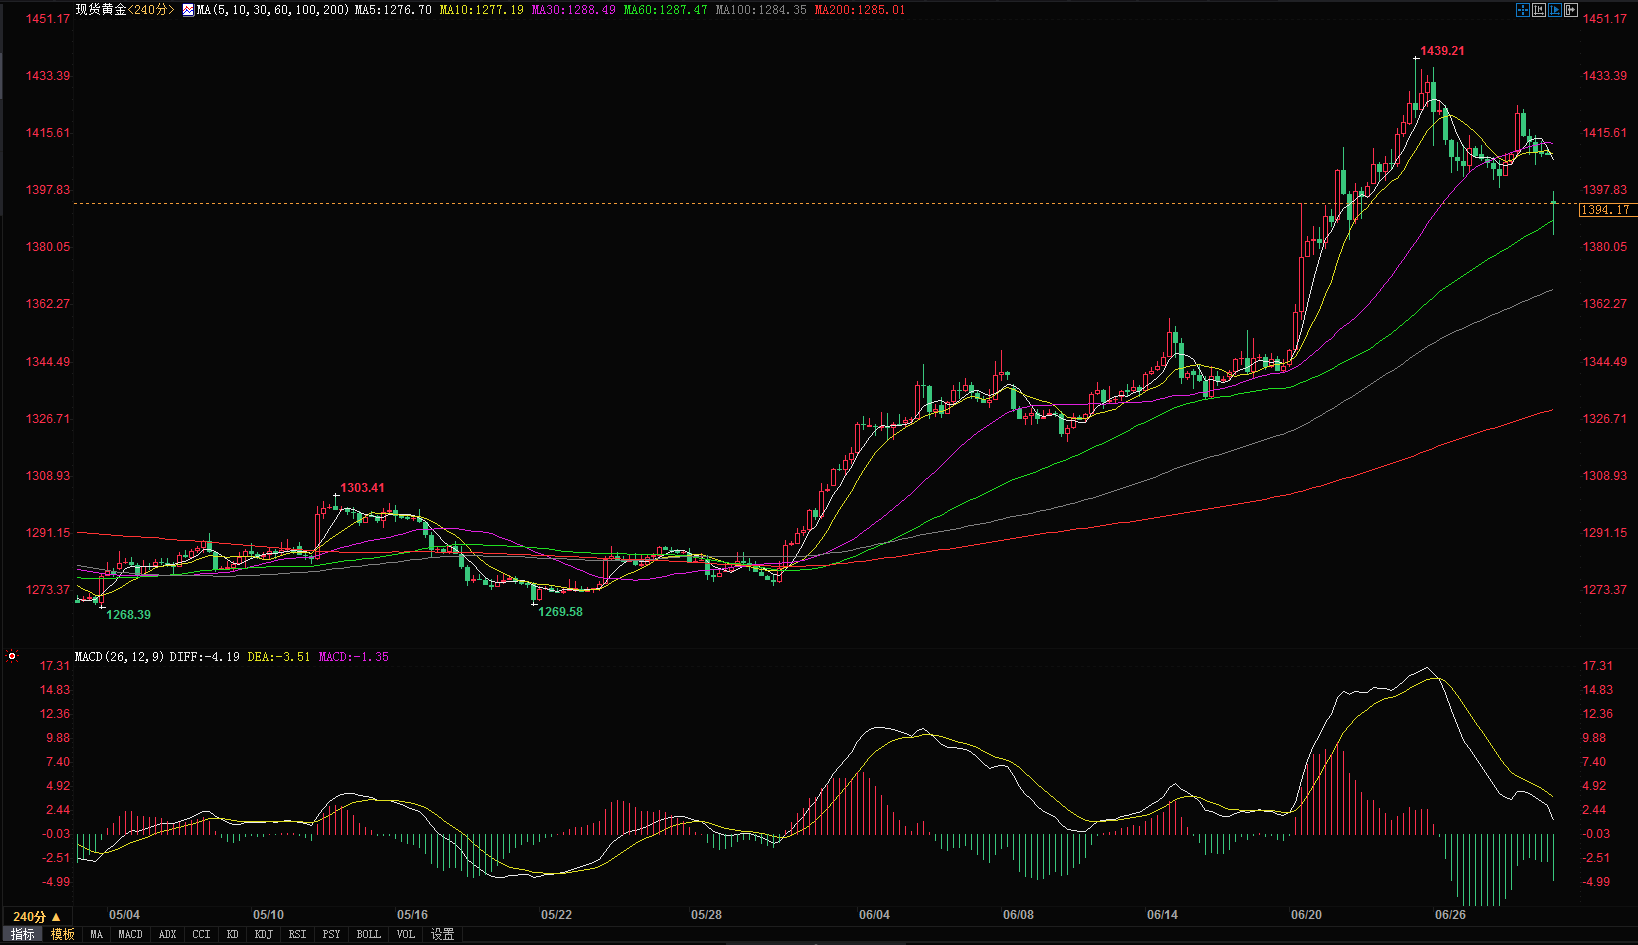Click the jump-to-start chart axis icon
The image size is (1638, 945).
(x=1539, y=10)
